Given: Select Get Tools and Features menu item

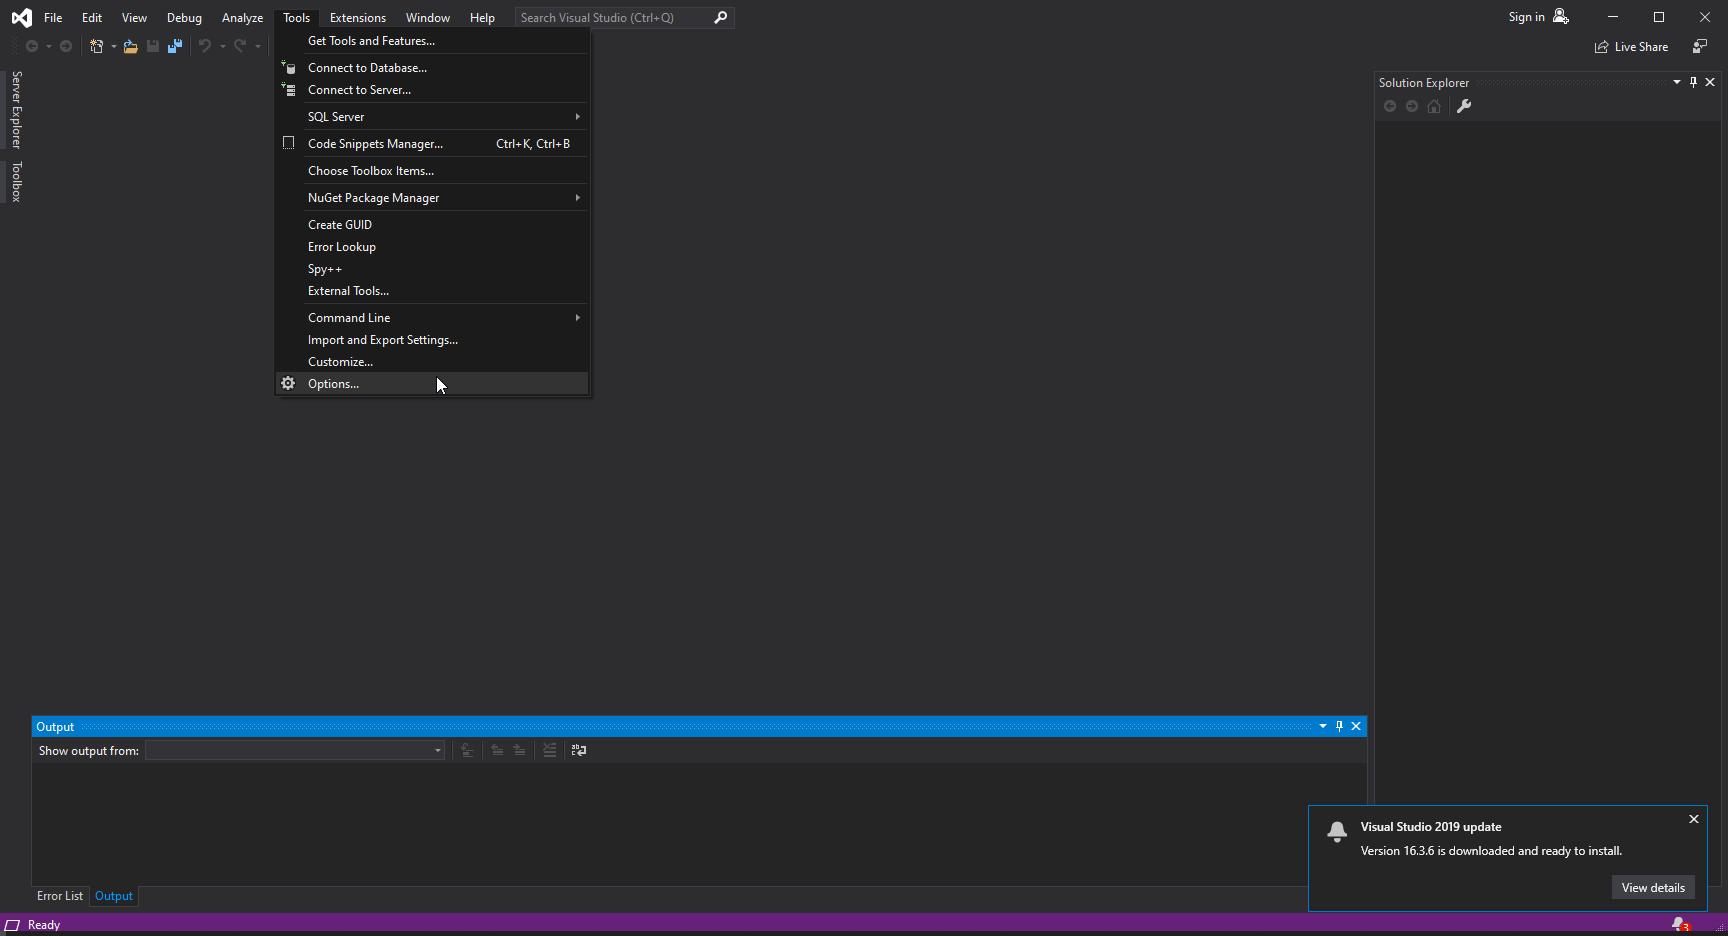Looking at the screenshot, I should [432, 41].
